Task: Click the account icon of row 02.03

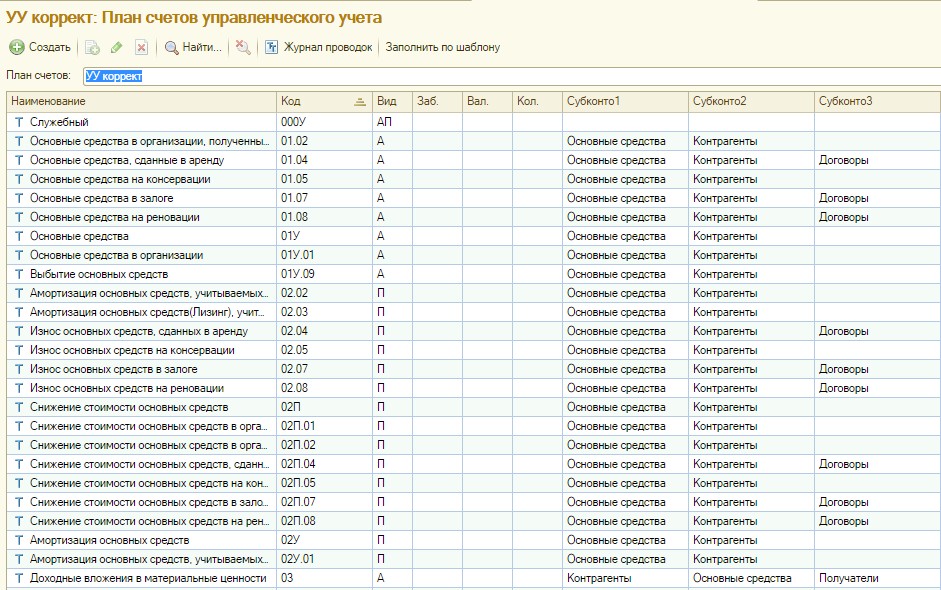Action: [x=19, y=312]
